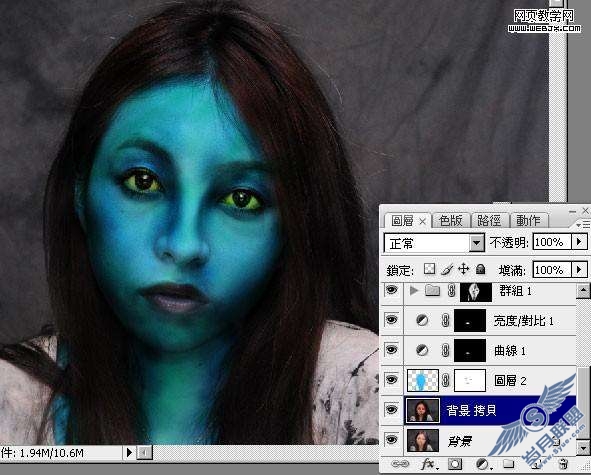Switch to the 圖層 tab
The height and width of the screenshot is (475, 591).
click(402, 221)
